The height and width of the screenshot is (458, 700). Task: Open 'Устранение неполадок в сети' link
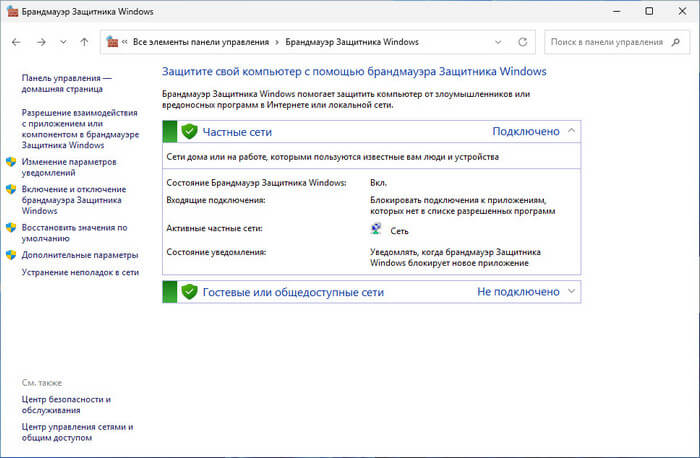coord(80,272)
